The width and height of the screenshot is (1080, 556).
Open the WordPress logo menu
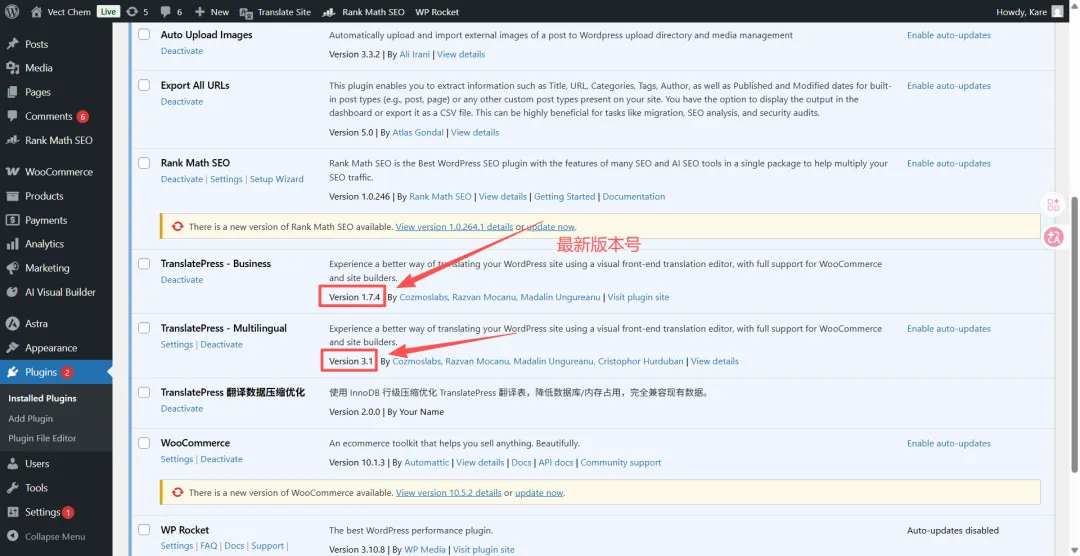[x=12, y=12]
